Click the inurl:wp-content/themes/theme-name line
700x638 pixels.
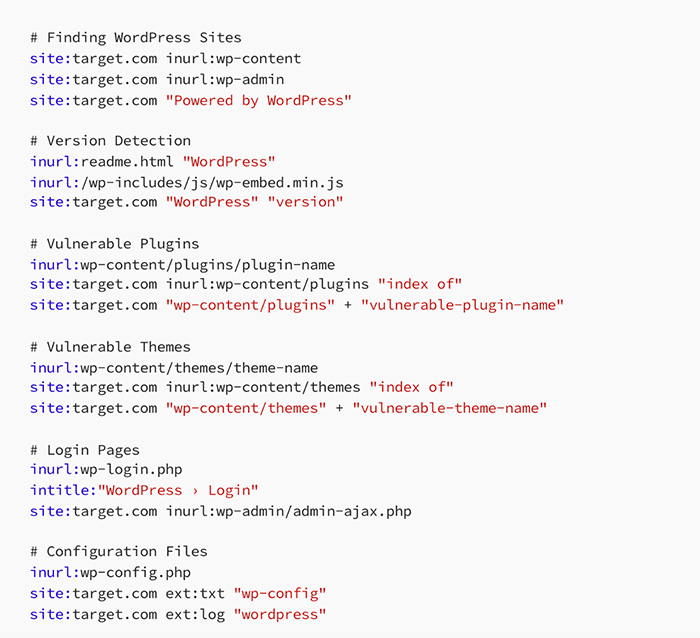tap(173, 368)
